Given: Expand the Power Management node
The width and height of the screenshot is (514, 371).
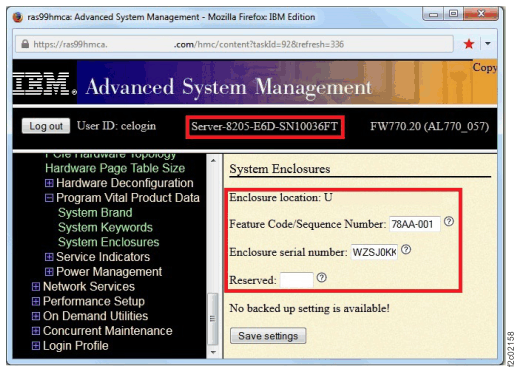Looking at the screenshot, I should pyautogui.click(x=49, y=272).
